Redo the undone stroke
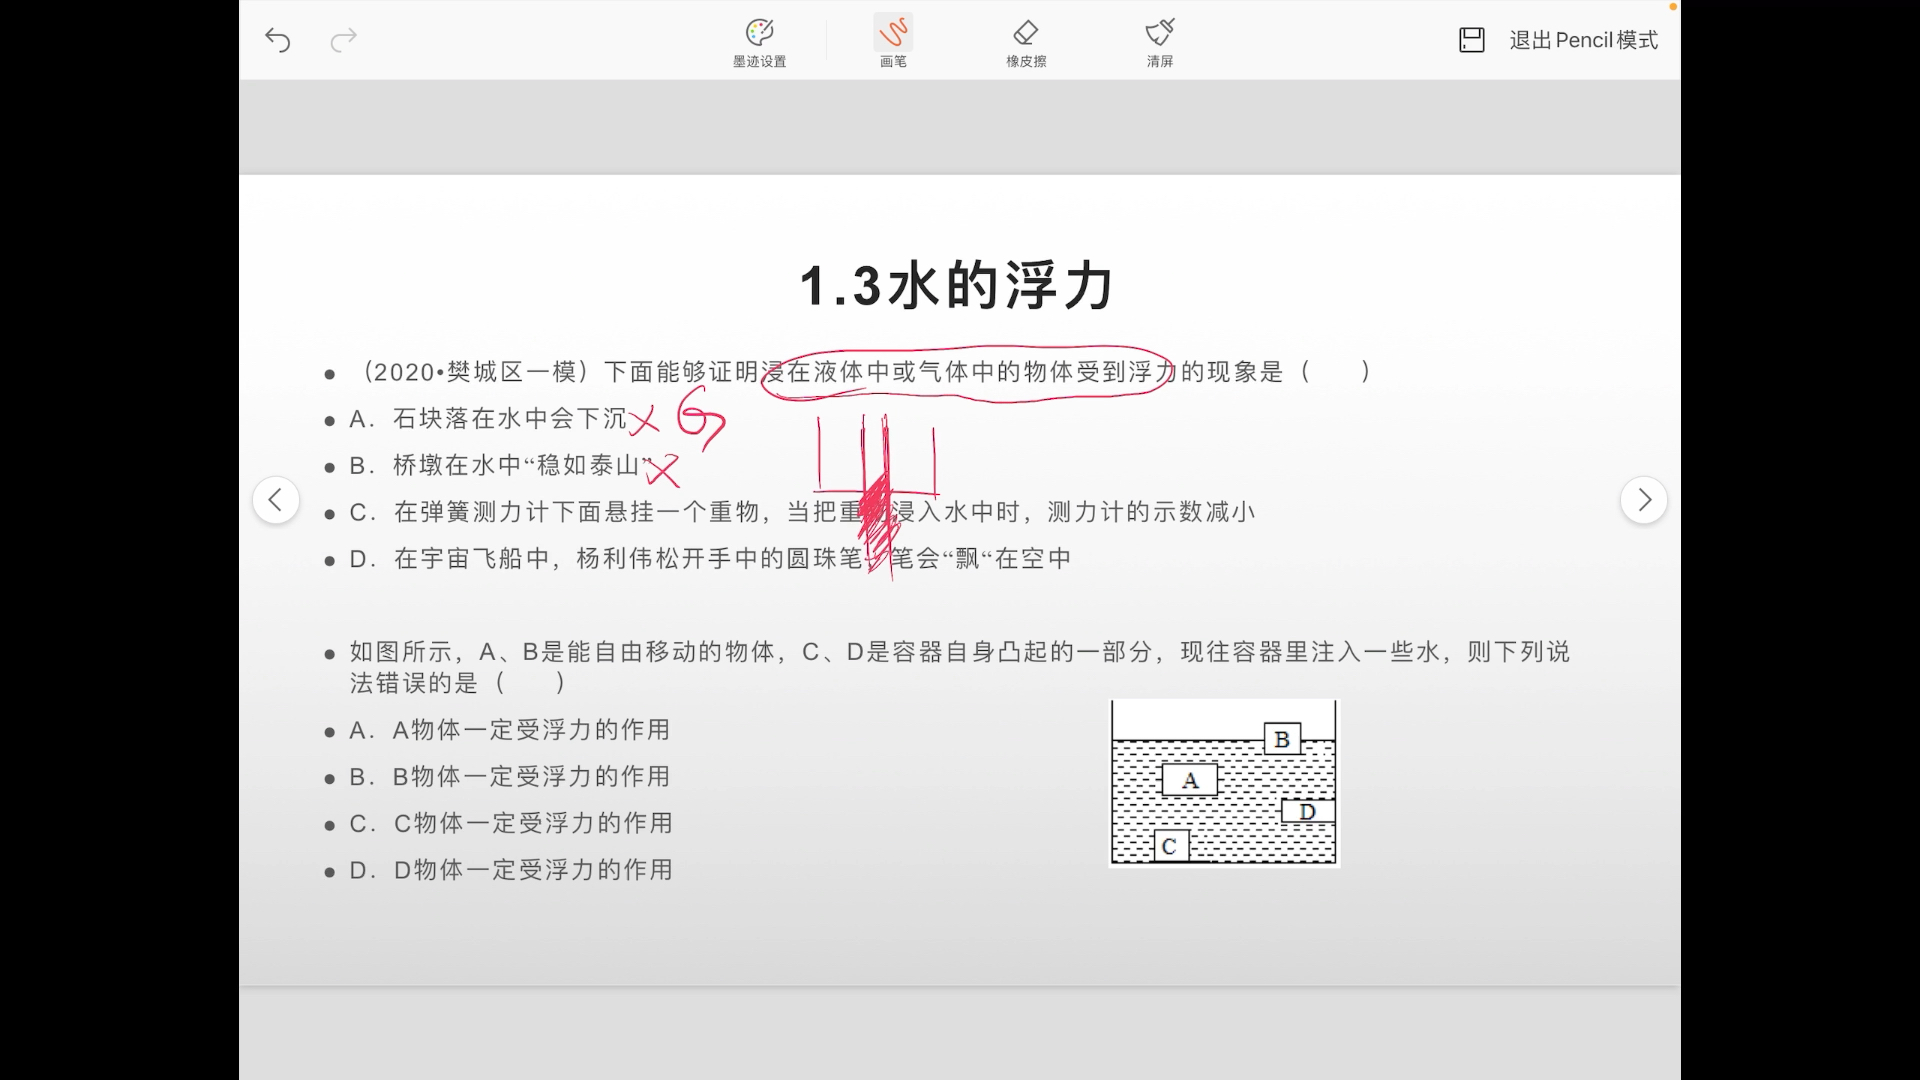Image resolution: width=1920 pixels, height=1080 pixels. coord(343,40)
